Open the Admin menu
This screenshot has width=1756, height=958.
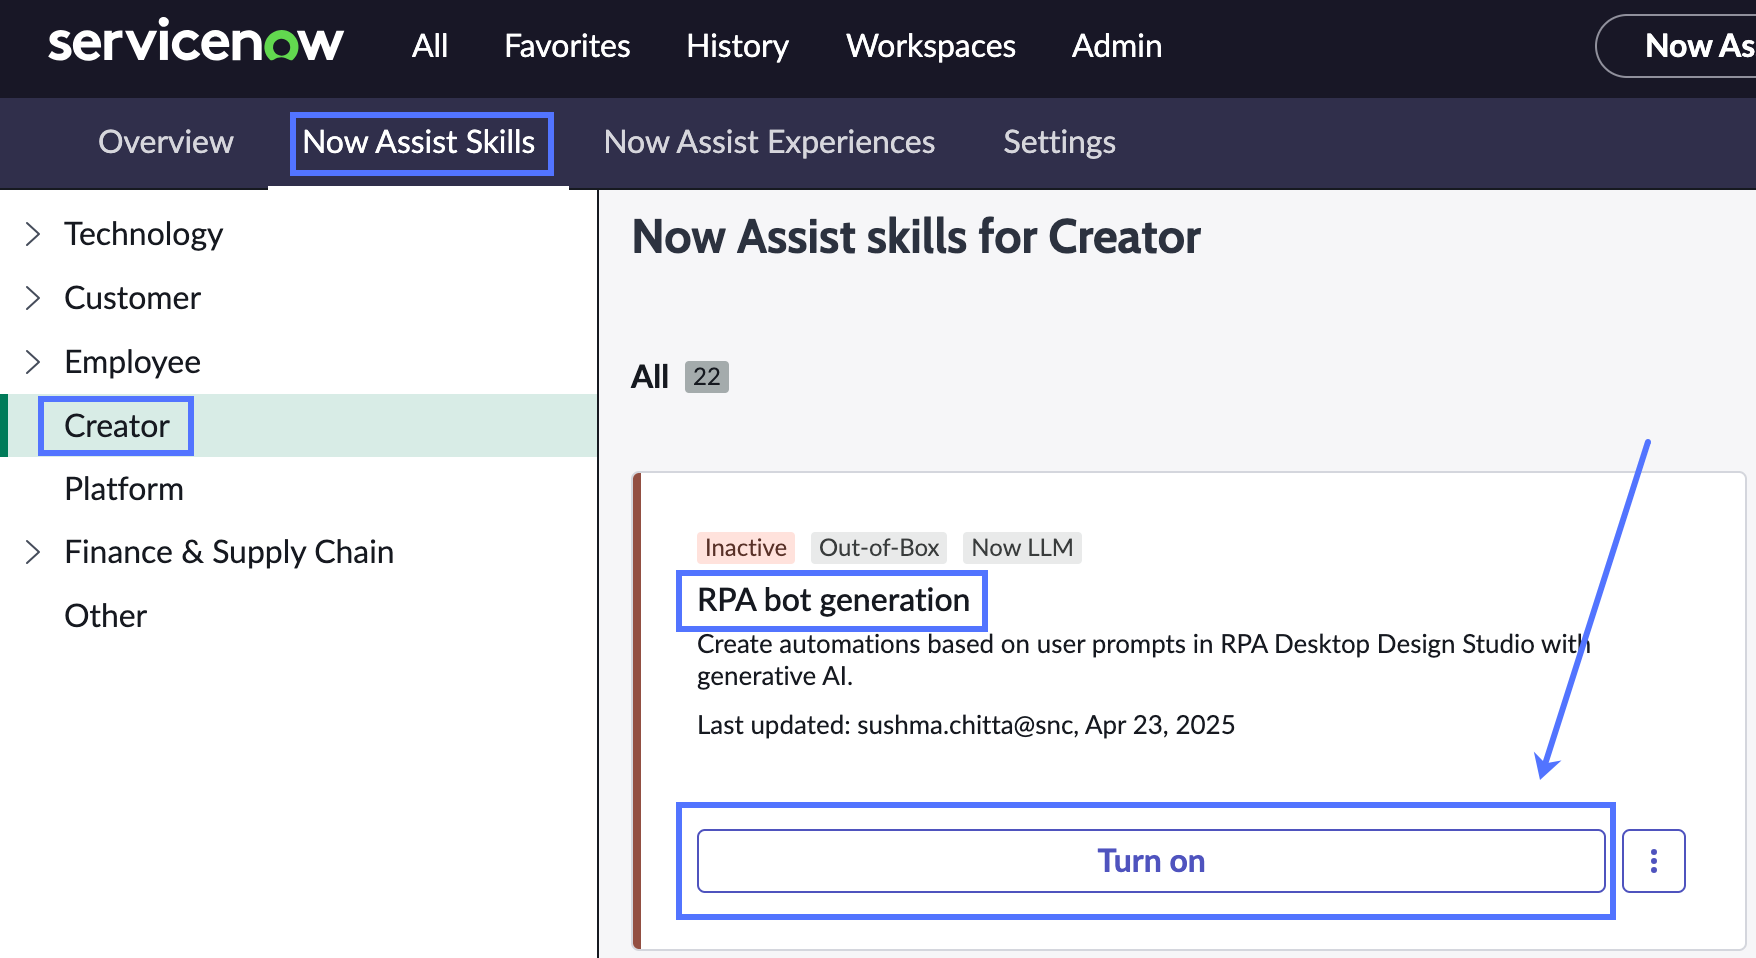(x=1117, y=46)
